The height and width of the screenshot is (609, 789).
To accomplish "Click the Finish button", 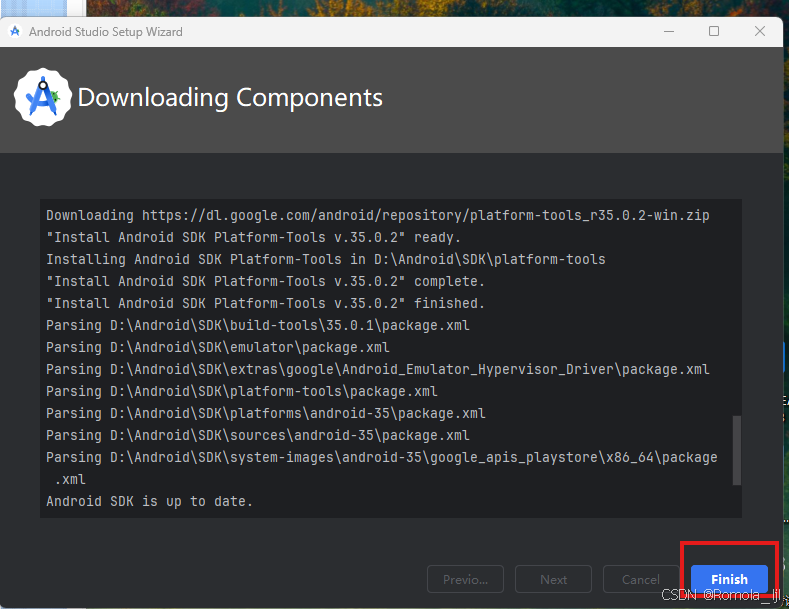I will coord(729,579).
